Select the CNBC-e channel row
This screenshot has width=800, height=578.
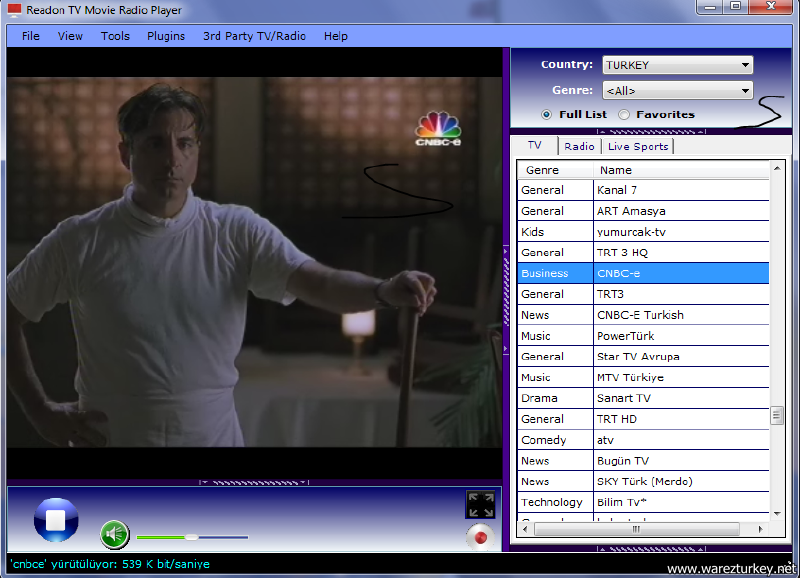pyautogui.click(x=643, y=273)
